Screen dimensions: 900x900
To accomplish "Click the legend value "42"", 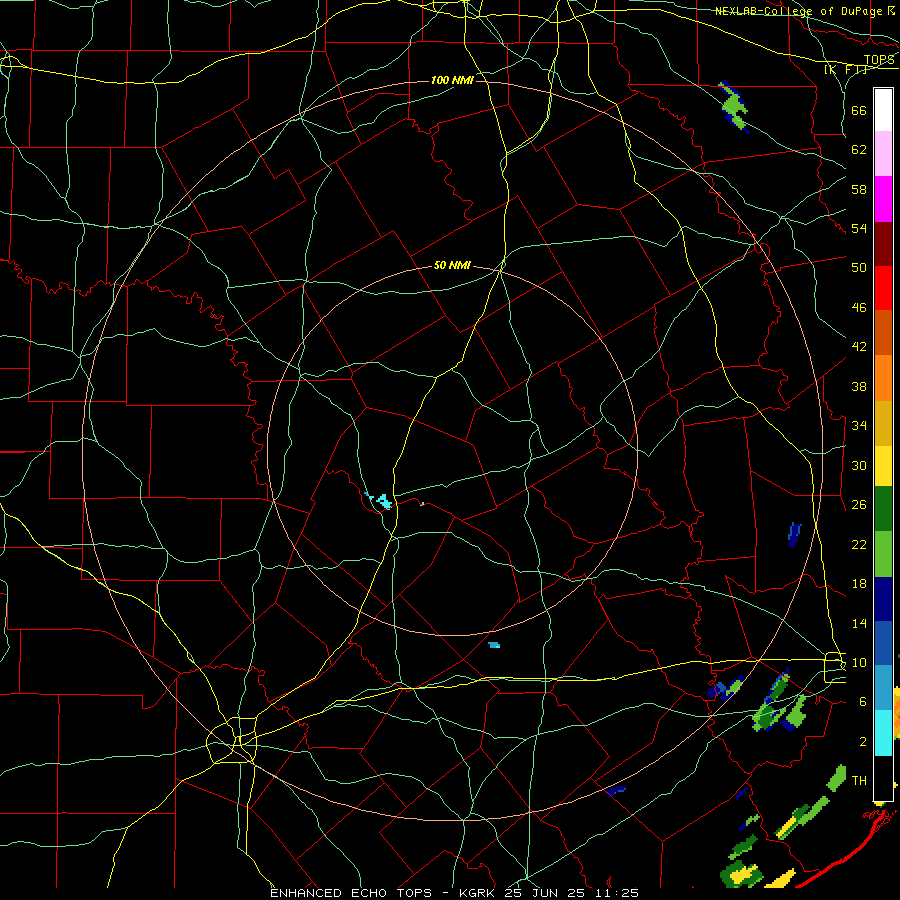I will (859, 347).
